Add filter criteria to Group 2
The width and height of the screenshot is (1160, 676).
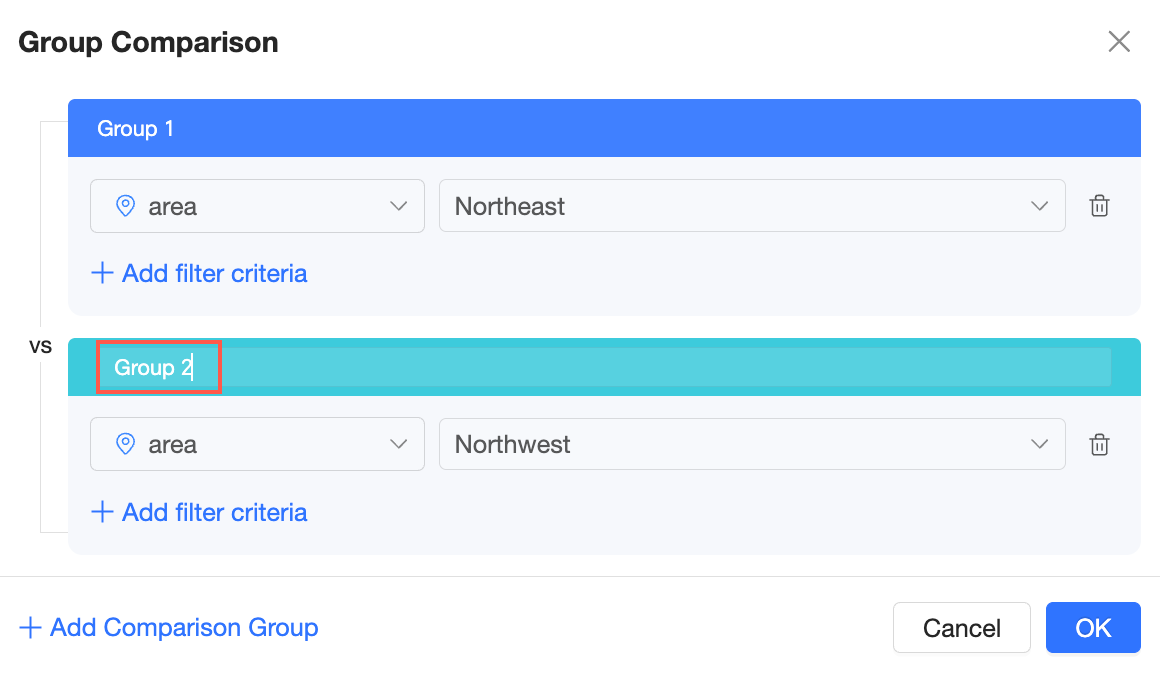click(199, 512)
